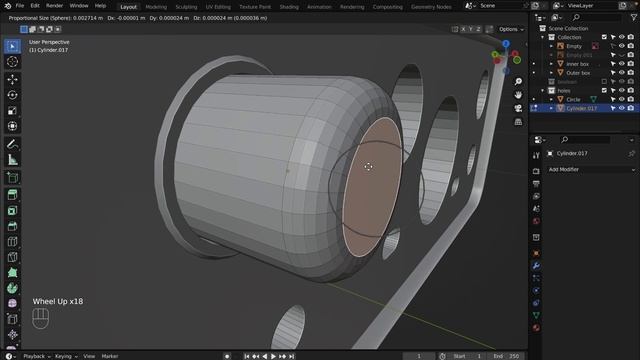Expand the Cylinder.017 tree item
The image size is (640, 360).
(x=551, y=108)
